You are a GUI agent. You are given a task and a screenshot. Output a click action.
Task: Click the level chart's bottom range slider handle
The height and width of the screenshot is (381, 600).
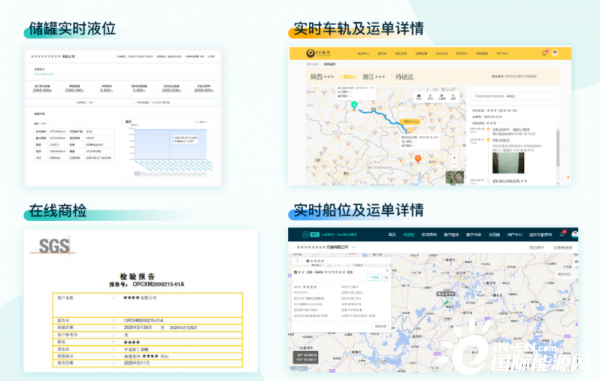coord(137,174)
